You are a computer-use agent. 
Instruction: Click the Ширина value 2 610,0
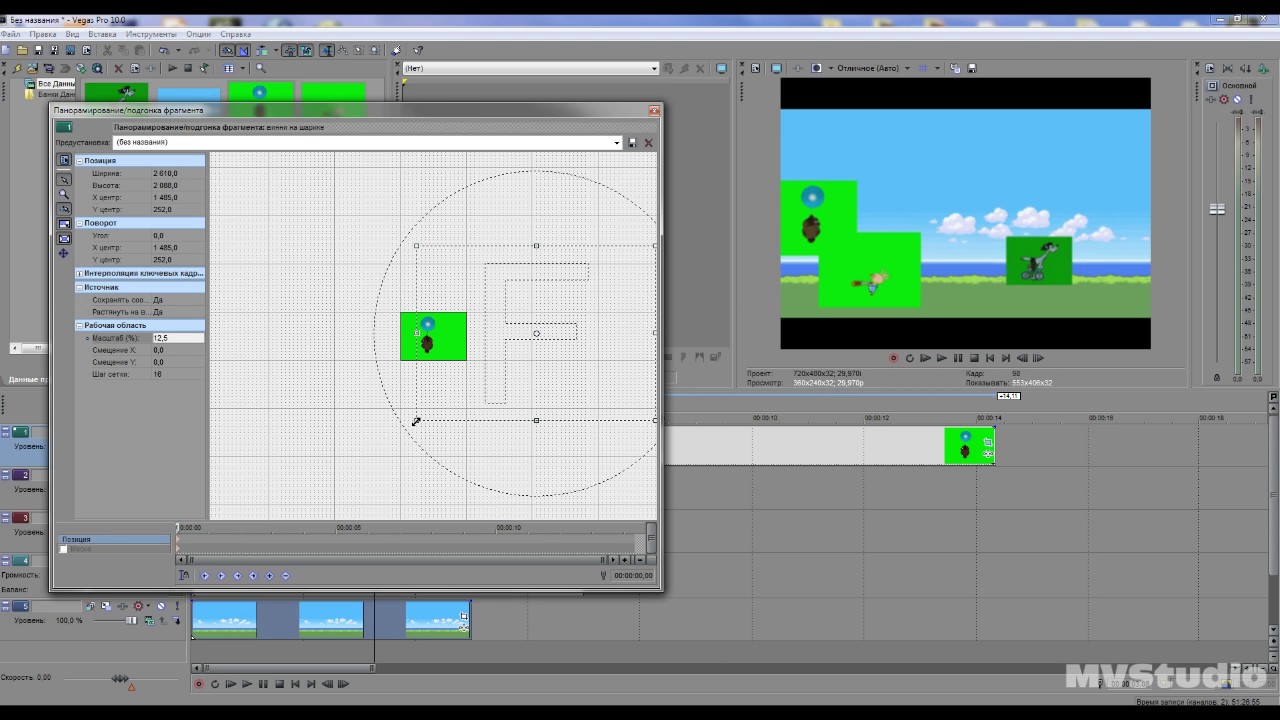point(165,173)
